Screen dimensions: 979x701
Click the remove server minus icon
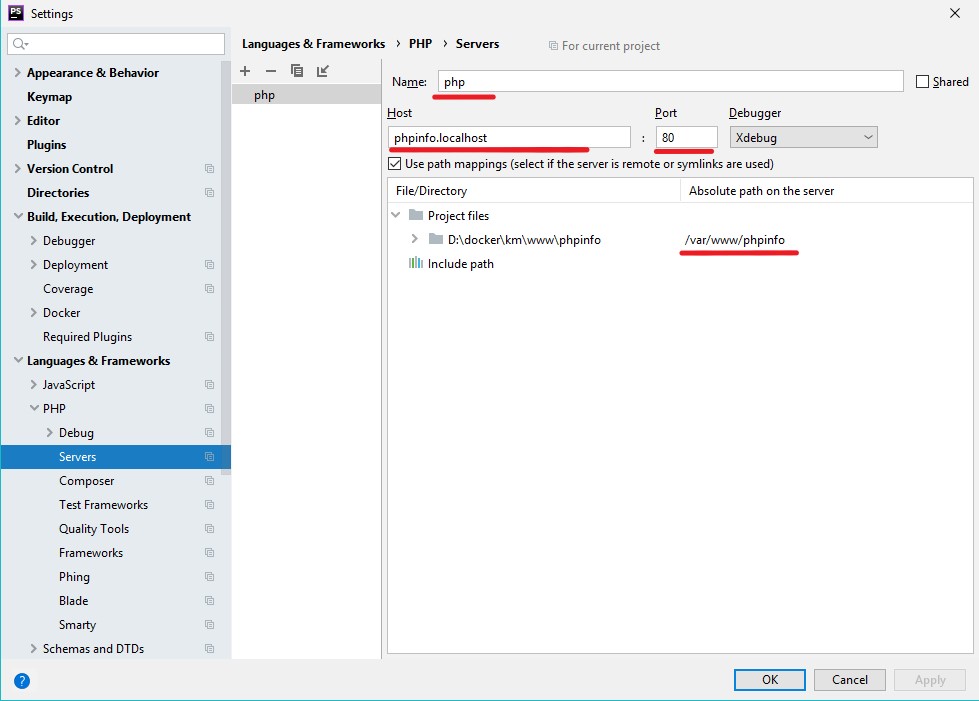pos(270,71)
